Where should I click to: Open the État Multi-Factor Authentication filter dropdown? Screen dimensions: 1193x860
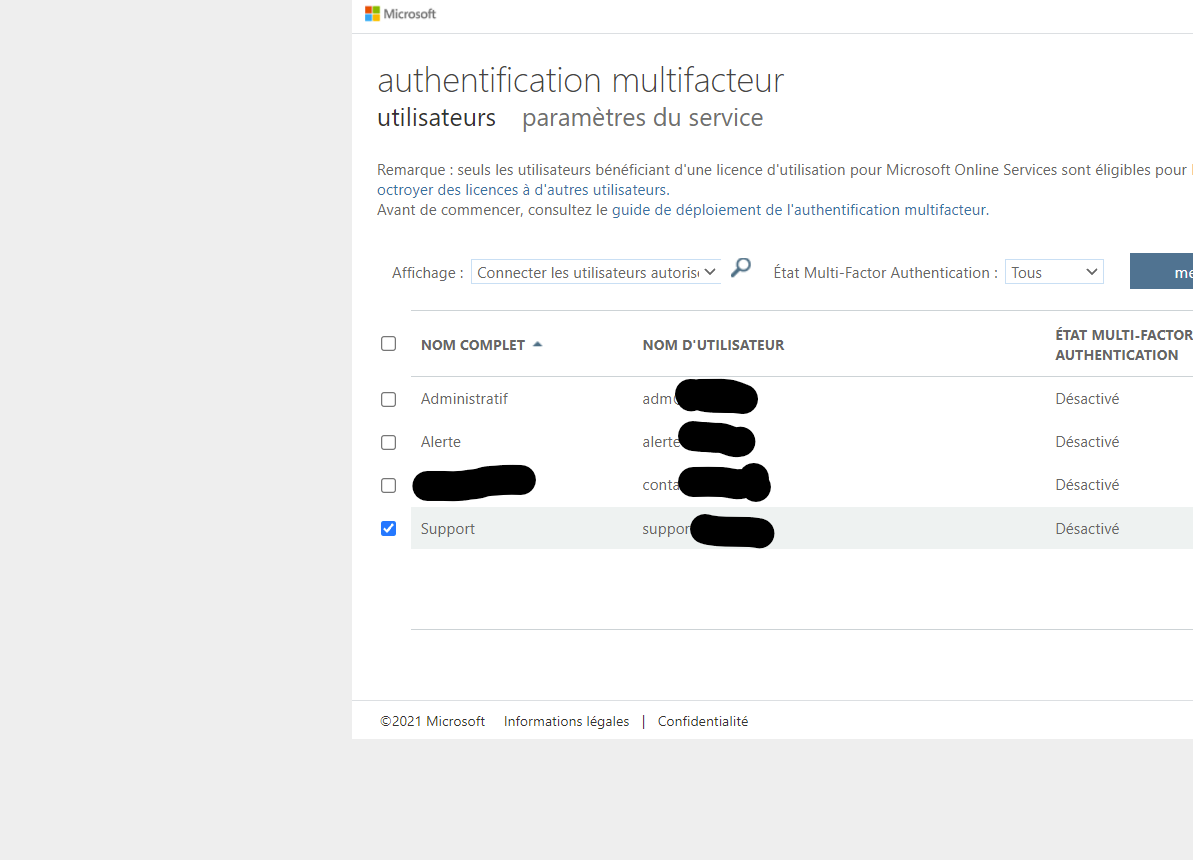pos(1054,272)
